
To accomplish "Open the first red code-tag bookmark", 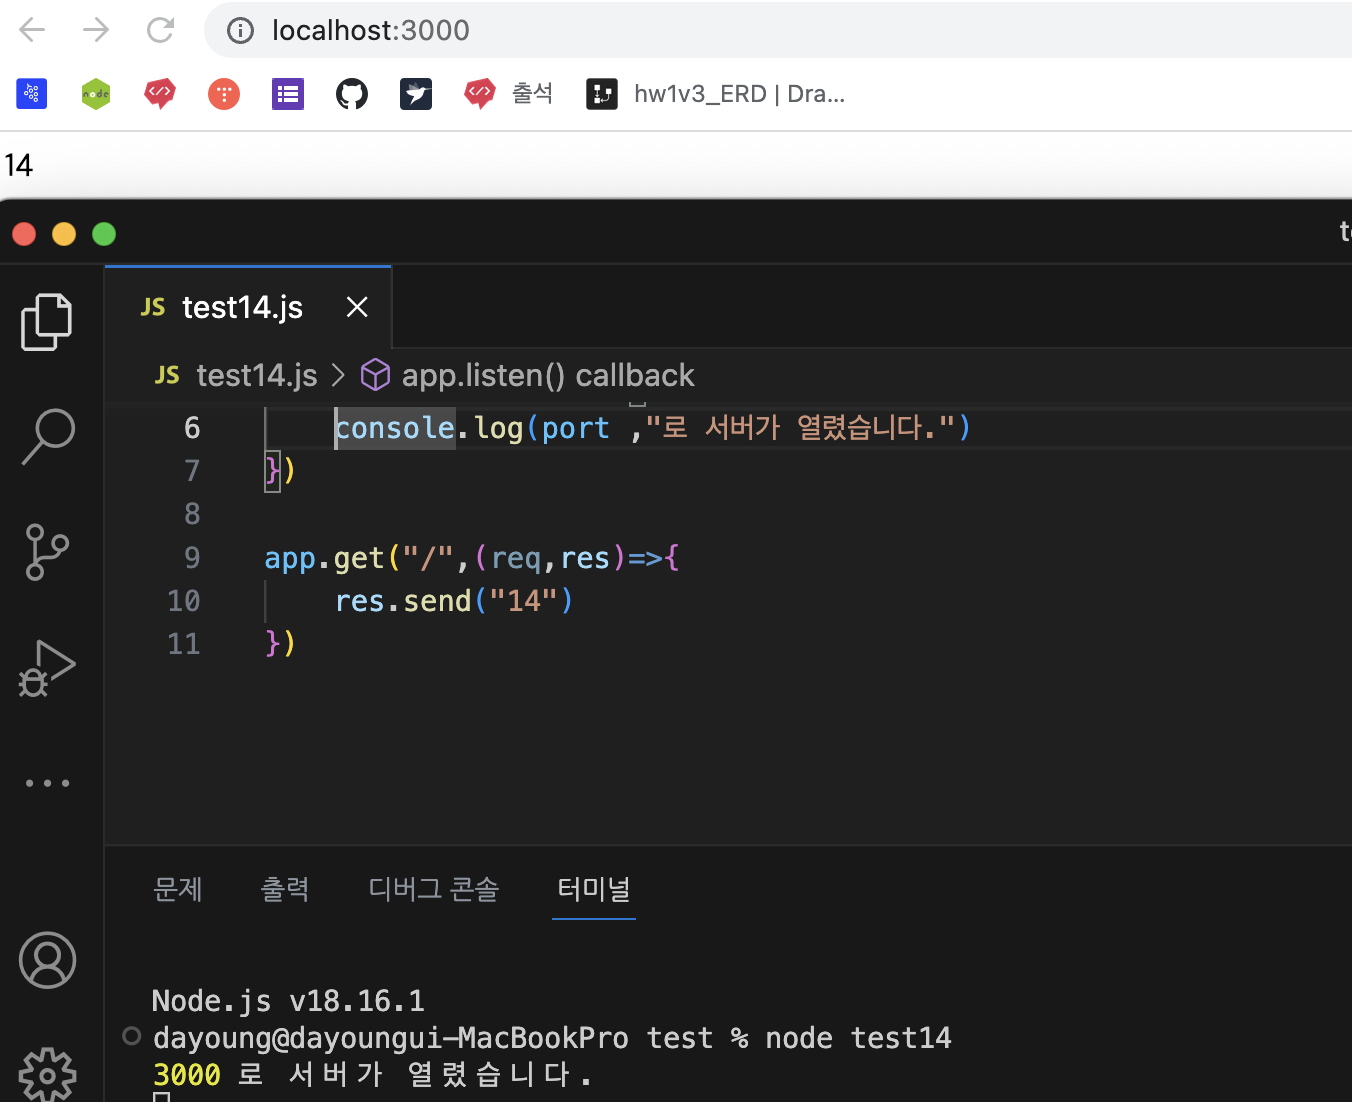I will pos(160,94).
